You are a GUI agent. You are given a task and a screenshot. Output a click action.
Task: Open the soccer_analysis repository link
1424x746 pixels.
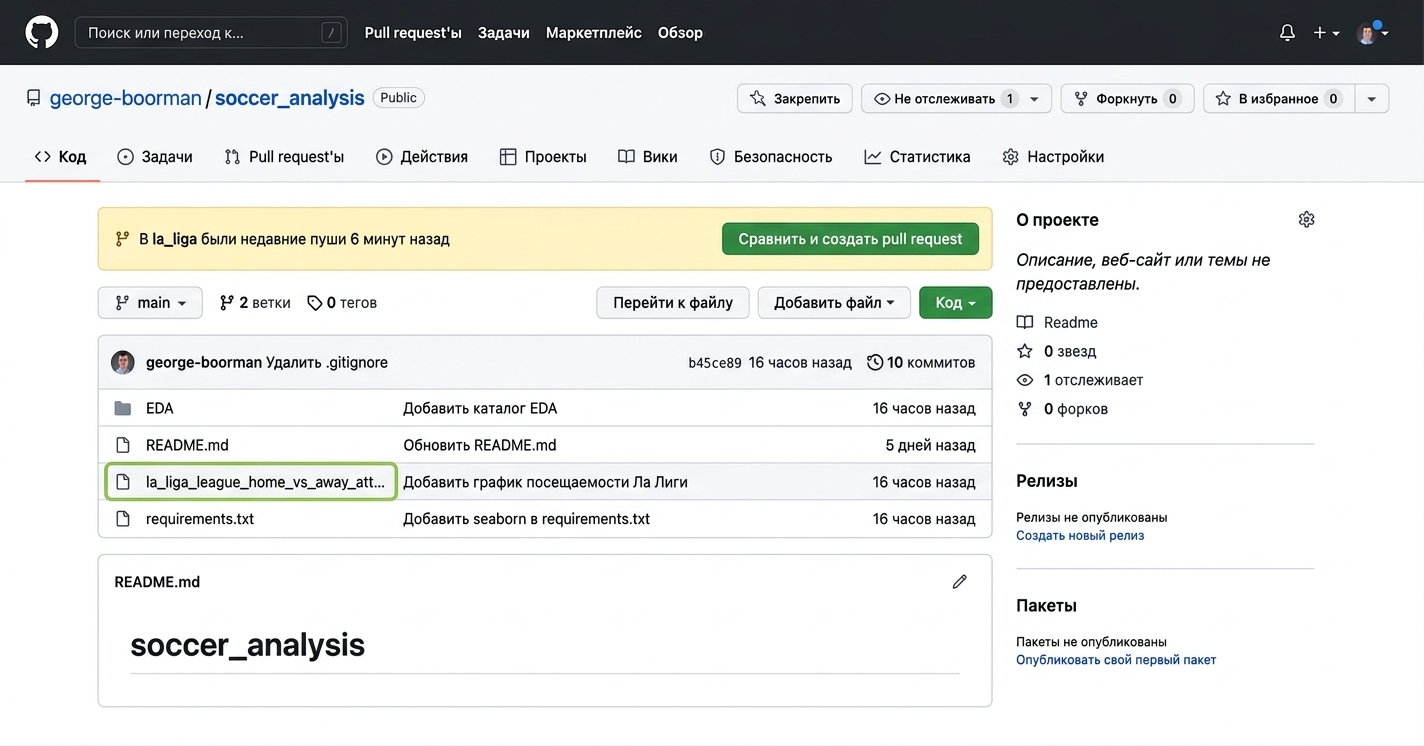click(x=290, y=98)
